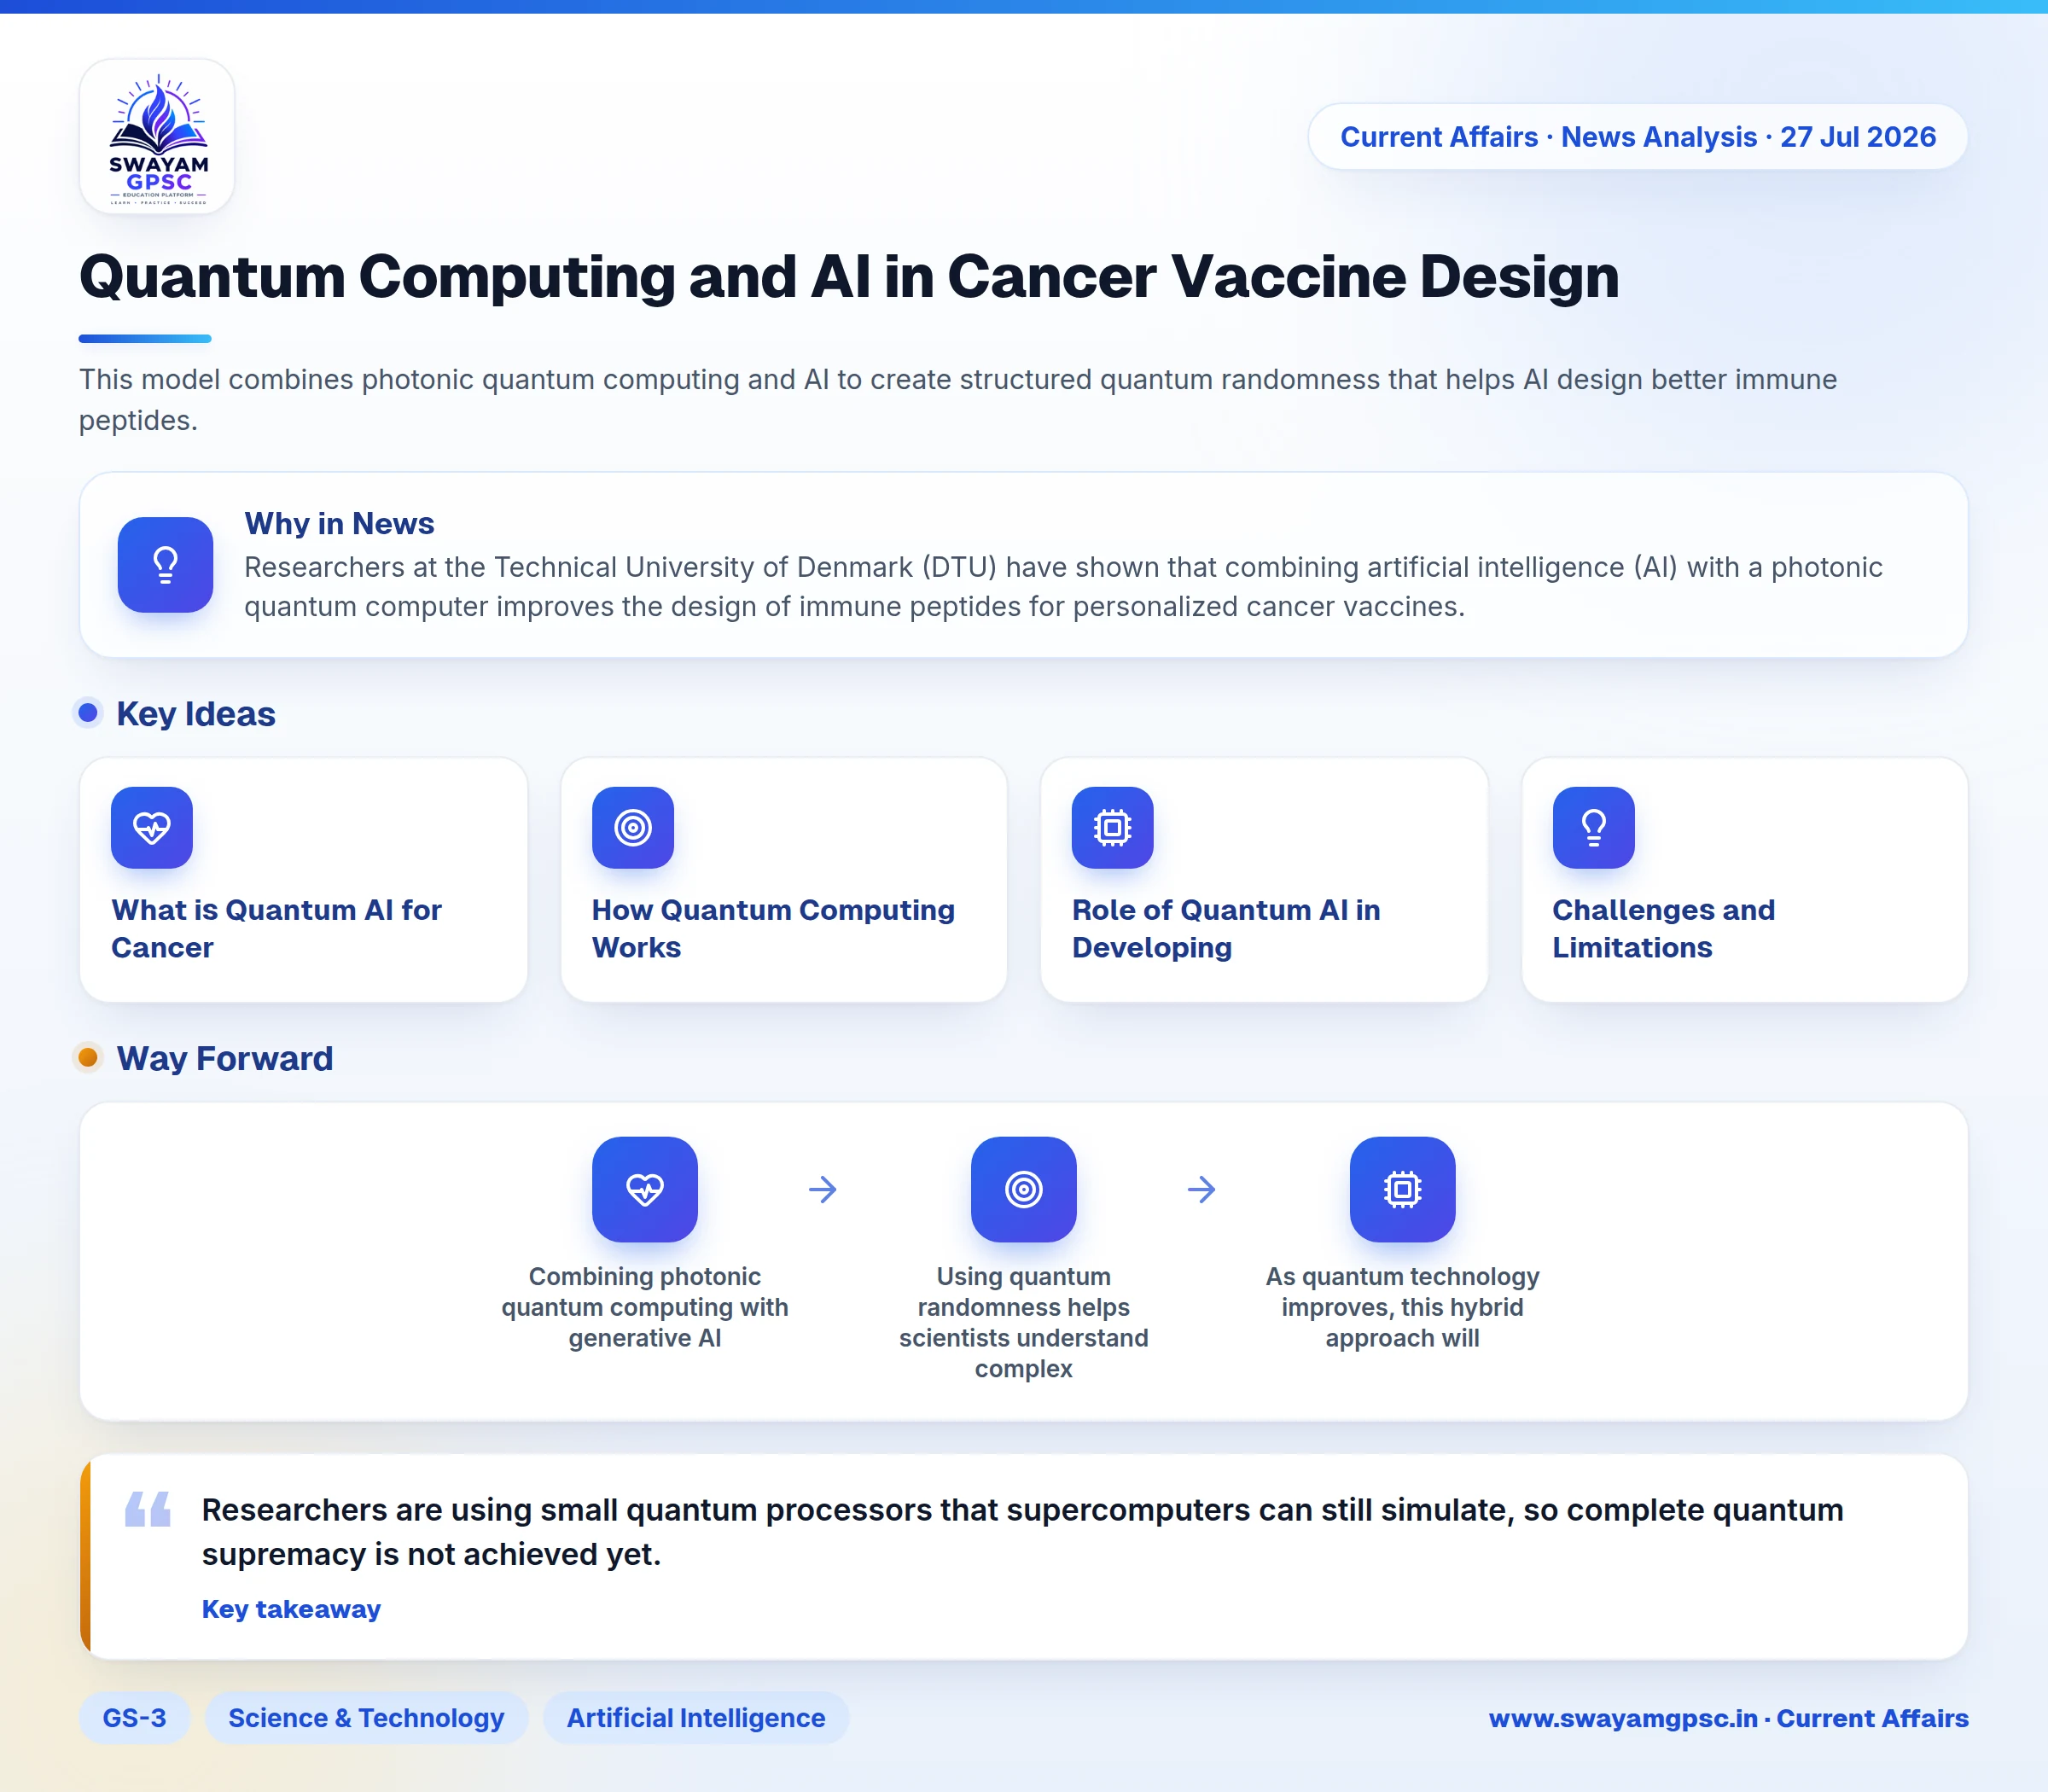Click the target icon above Using quantum randomness step

(x=1024, y=1189)
